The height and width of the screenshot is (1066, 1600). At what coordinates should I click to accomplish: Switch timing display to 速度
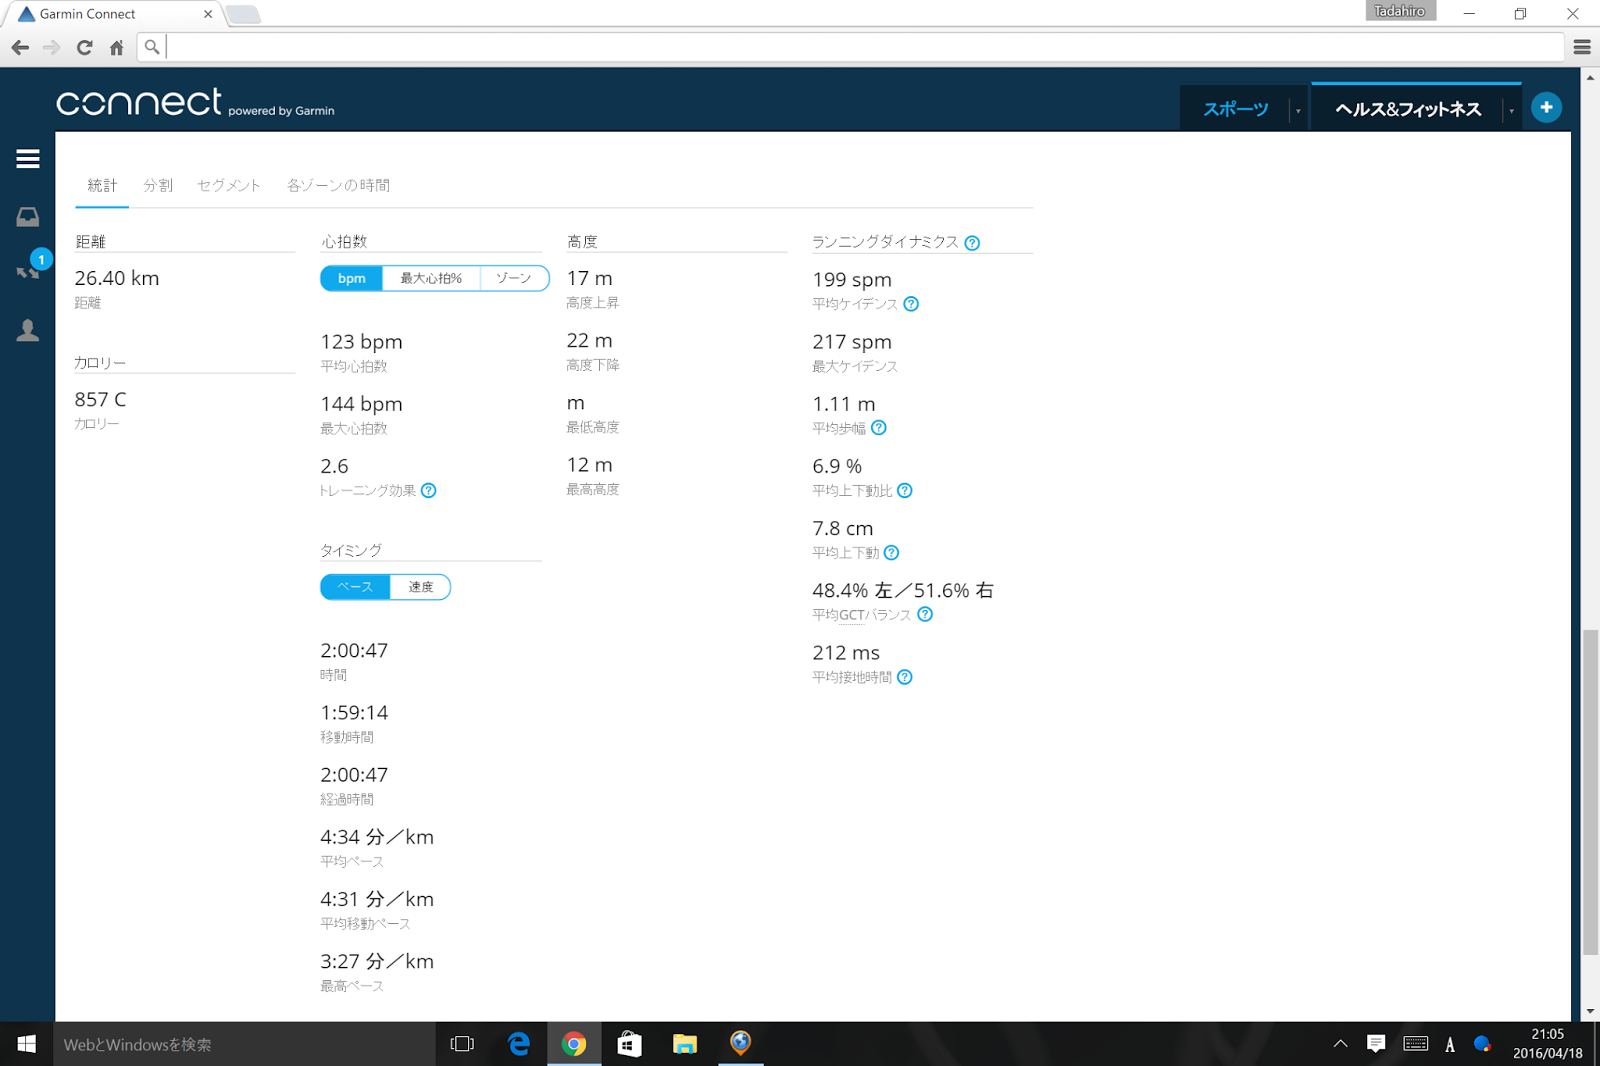coord(421,587)
